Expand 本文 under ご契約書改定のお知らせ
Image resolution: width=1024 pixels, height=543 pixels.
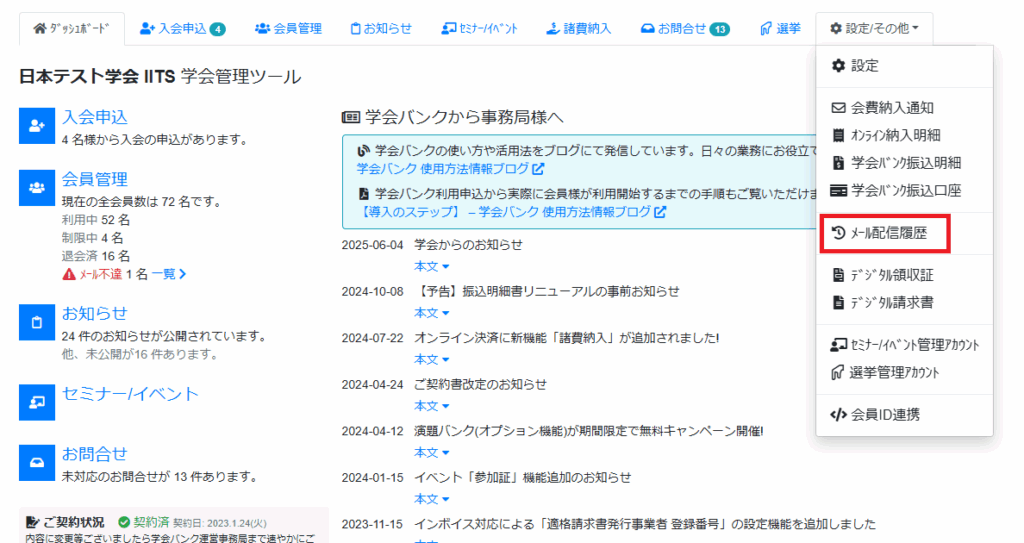click(x=432, y=406)
